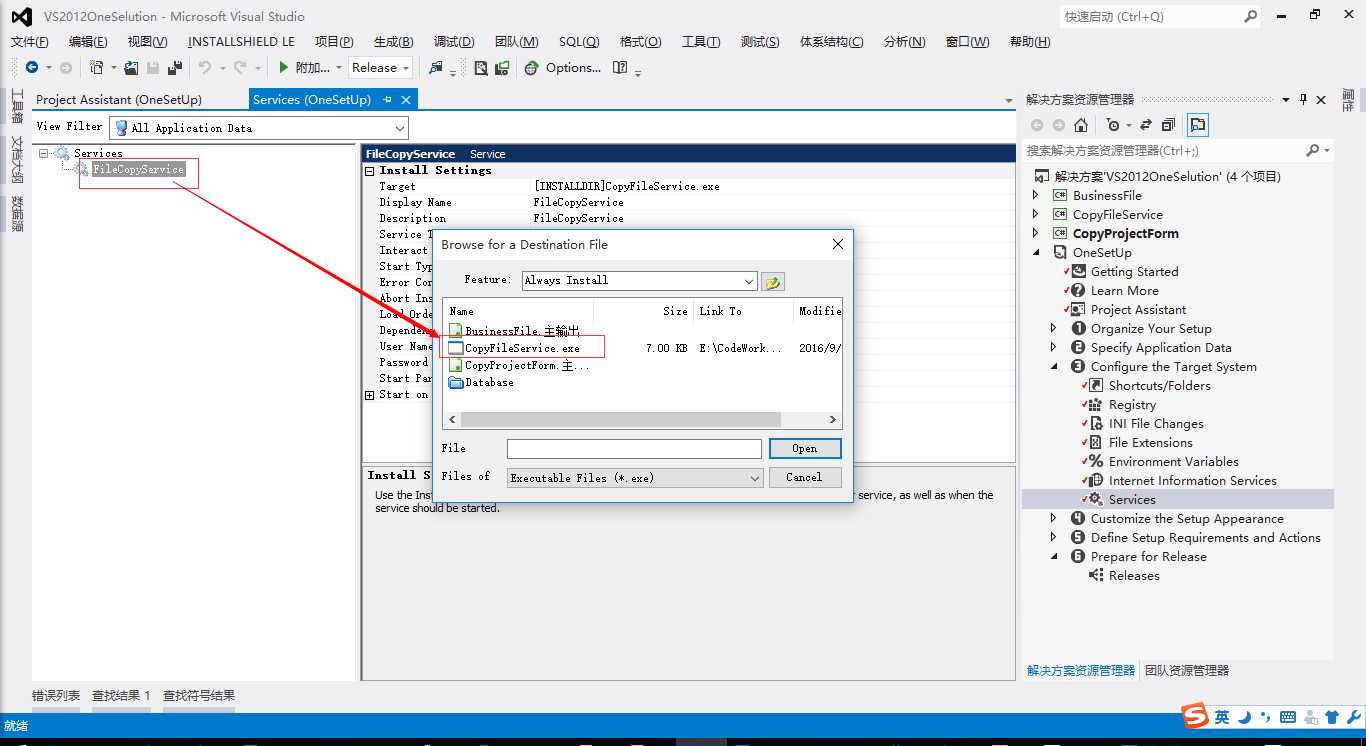The width and height of the screenshot is (1366, 746).
Task: Toggle the Show All Files icon in Solution Explorer
Action: [1198, 125]
